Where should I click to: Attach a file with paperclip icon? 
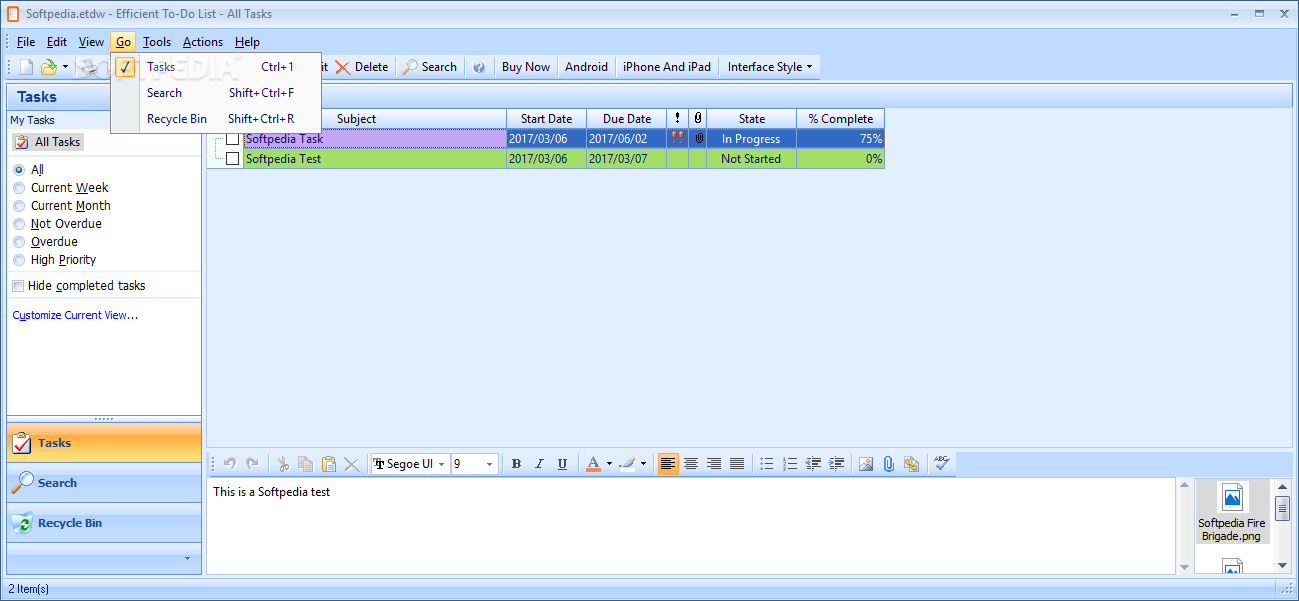(888, 464)
